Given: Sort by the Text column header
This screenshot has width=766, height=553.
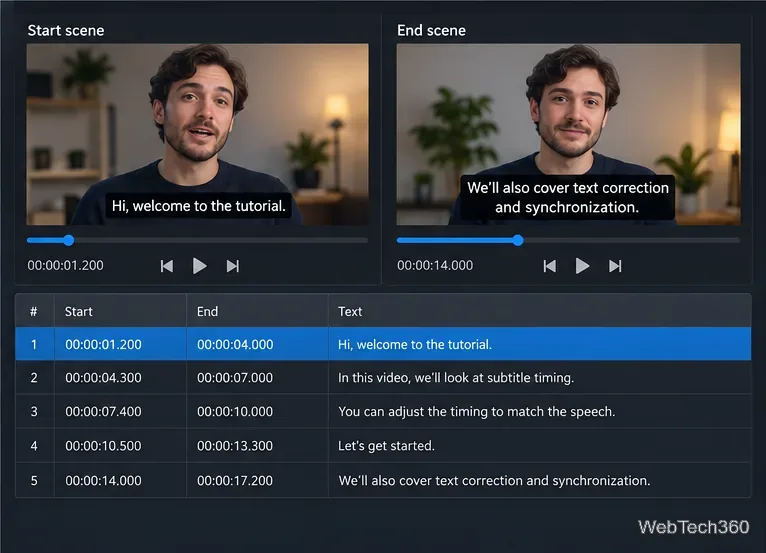Looking at the screenshot, I should point(539,311).
